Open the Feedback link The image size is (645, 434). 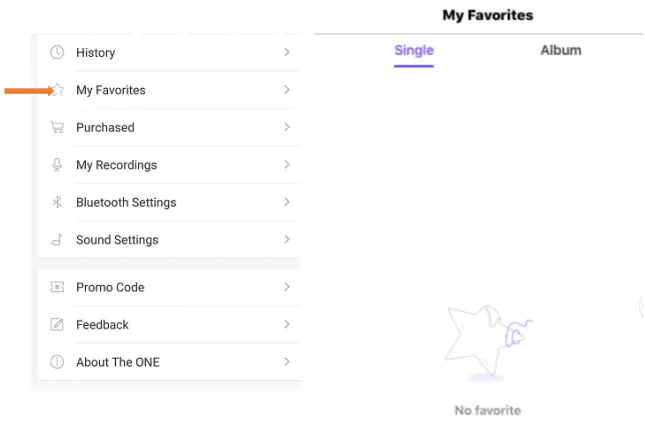[x=102, y=325]
